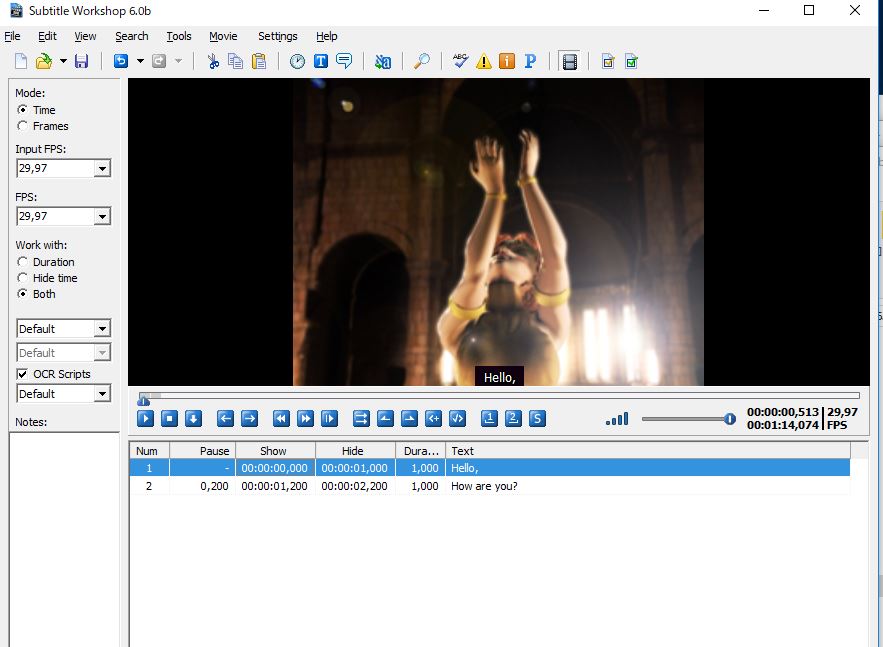Select Both under Work with

(23, 294)
